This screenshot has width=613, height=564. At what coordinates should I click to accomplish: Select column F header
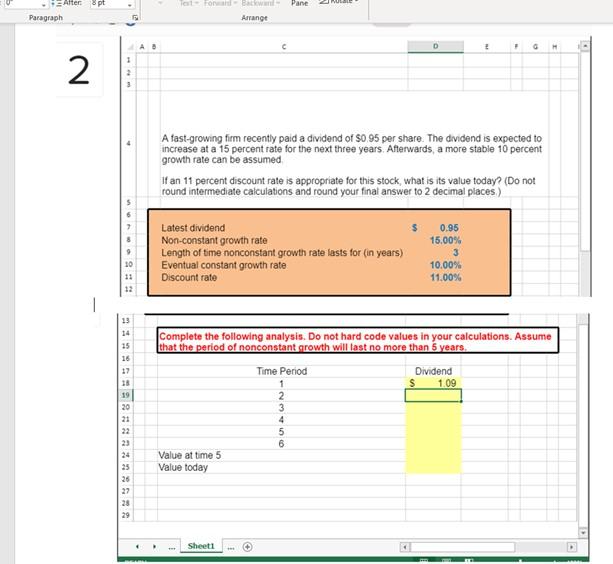(x=516, y=47)
